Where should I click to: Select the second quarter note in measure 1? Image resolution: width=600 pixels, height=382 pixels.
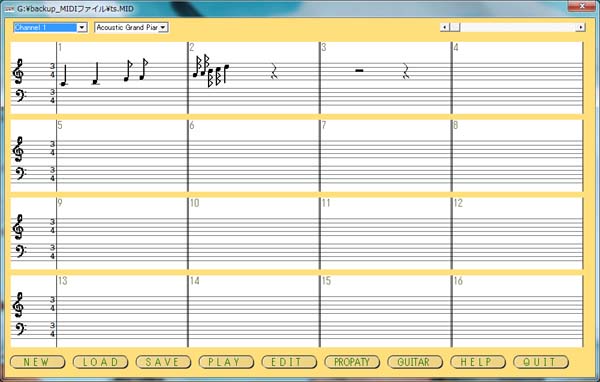tap(96, 73)
